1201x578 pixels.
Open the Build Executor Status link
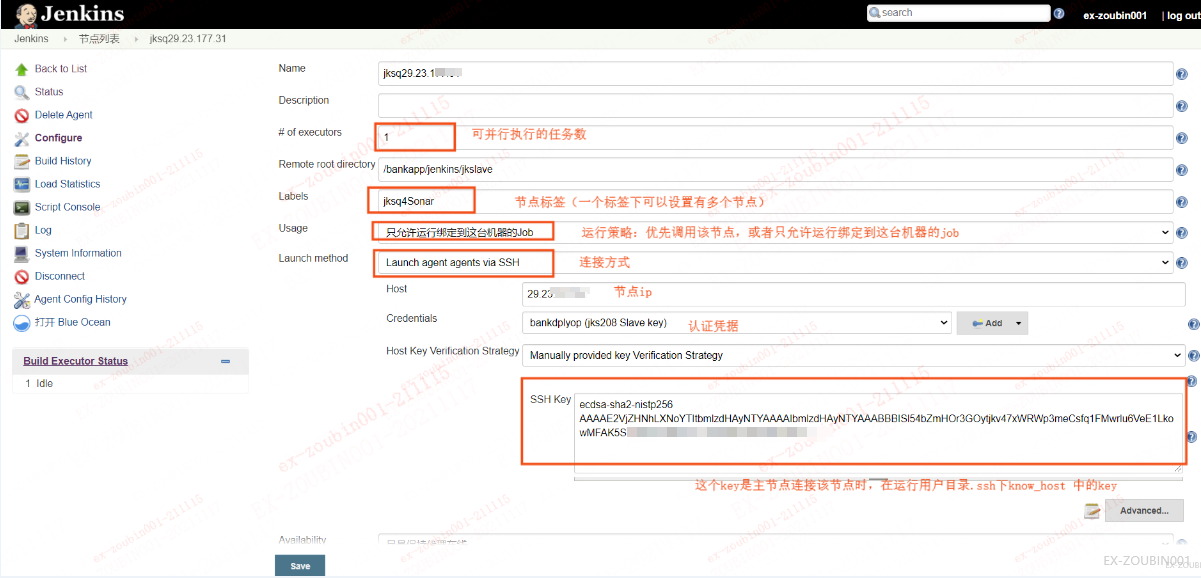[76, 362]
